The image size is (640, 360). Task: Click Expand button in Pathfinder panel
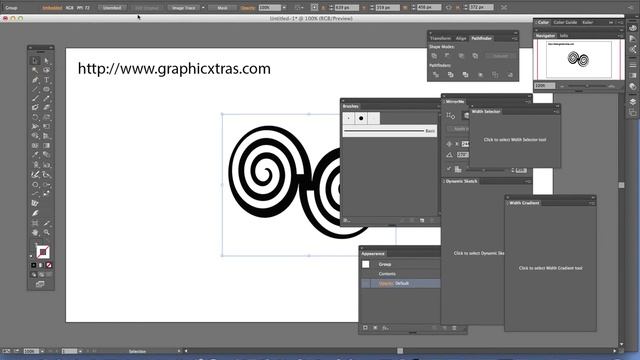click(x=500, y=56)
